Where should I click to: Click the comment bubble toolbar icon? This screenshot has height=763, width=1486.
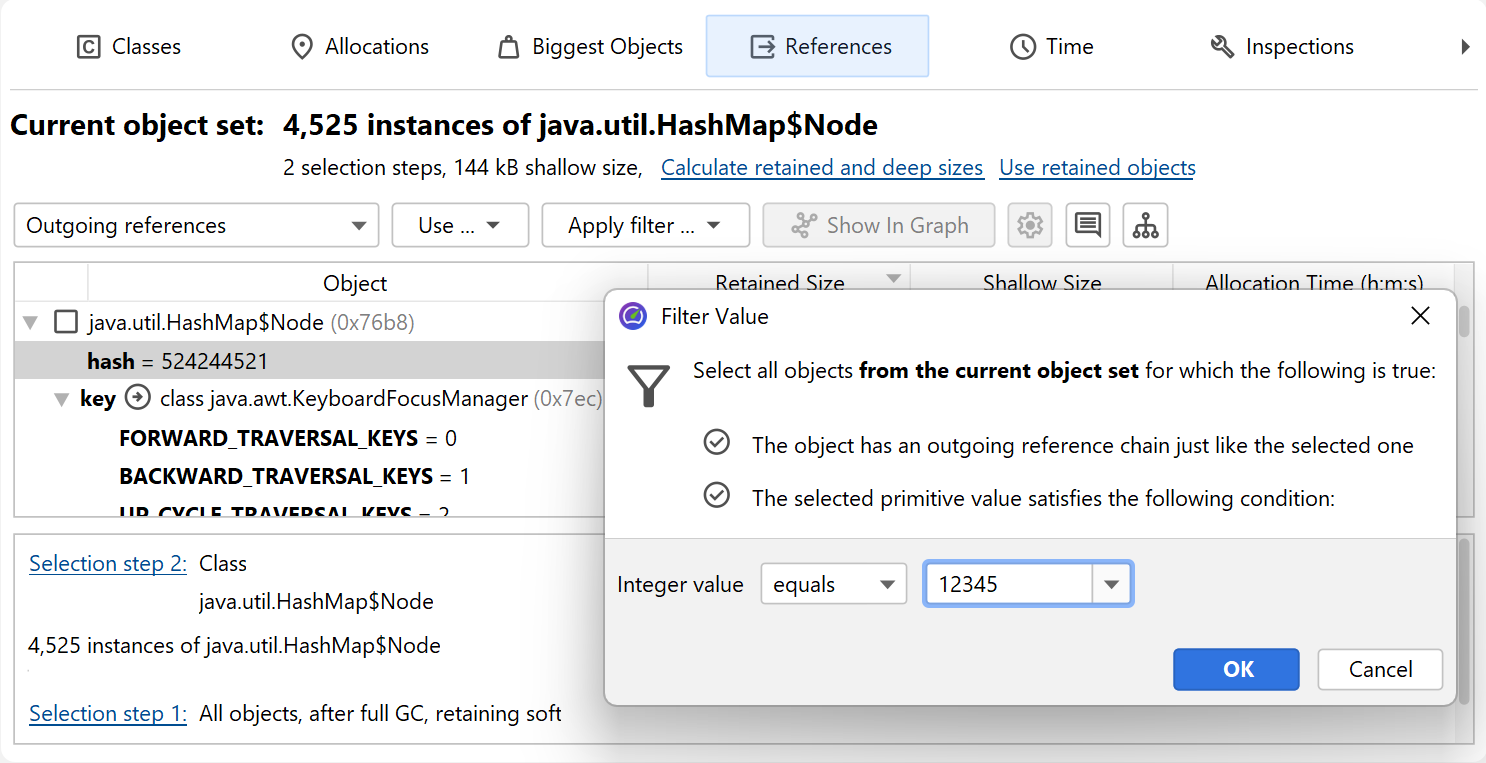[x=1087, y=226]
